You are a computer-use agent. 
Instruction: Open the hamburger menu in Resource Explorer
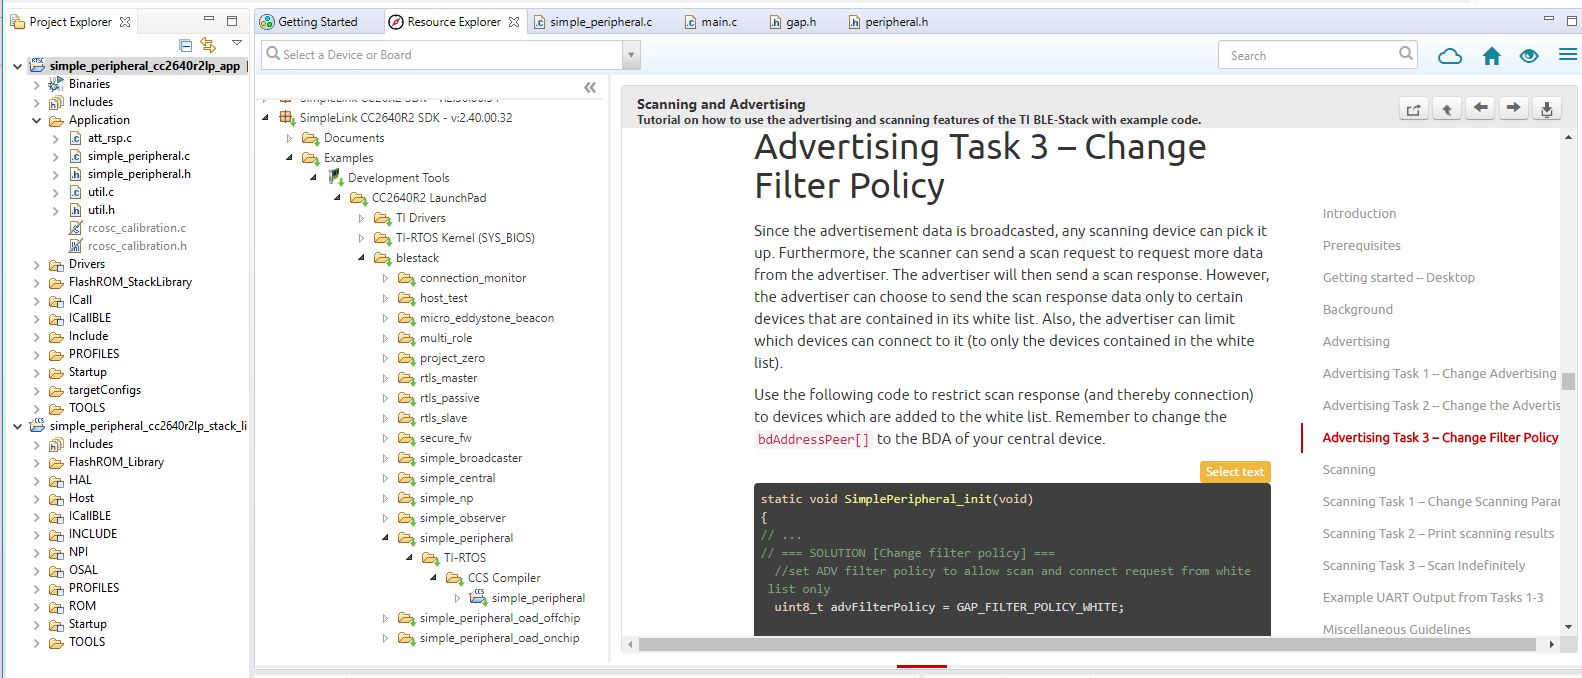[1567, 55]
